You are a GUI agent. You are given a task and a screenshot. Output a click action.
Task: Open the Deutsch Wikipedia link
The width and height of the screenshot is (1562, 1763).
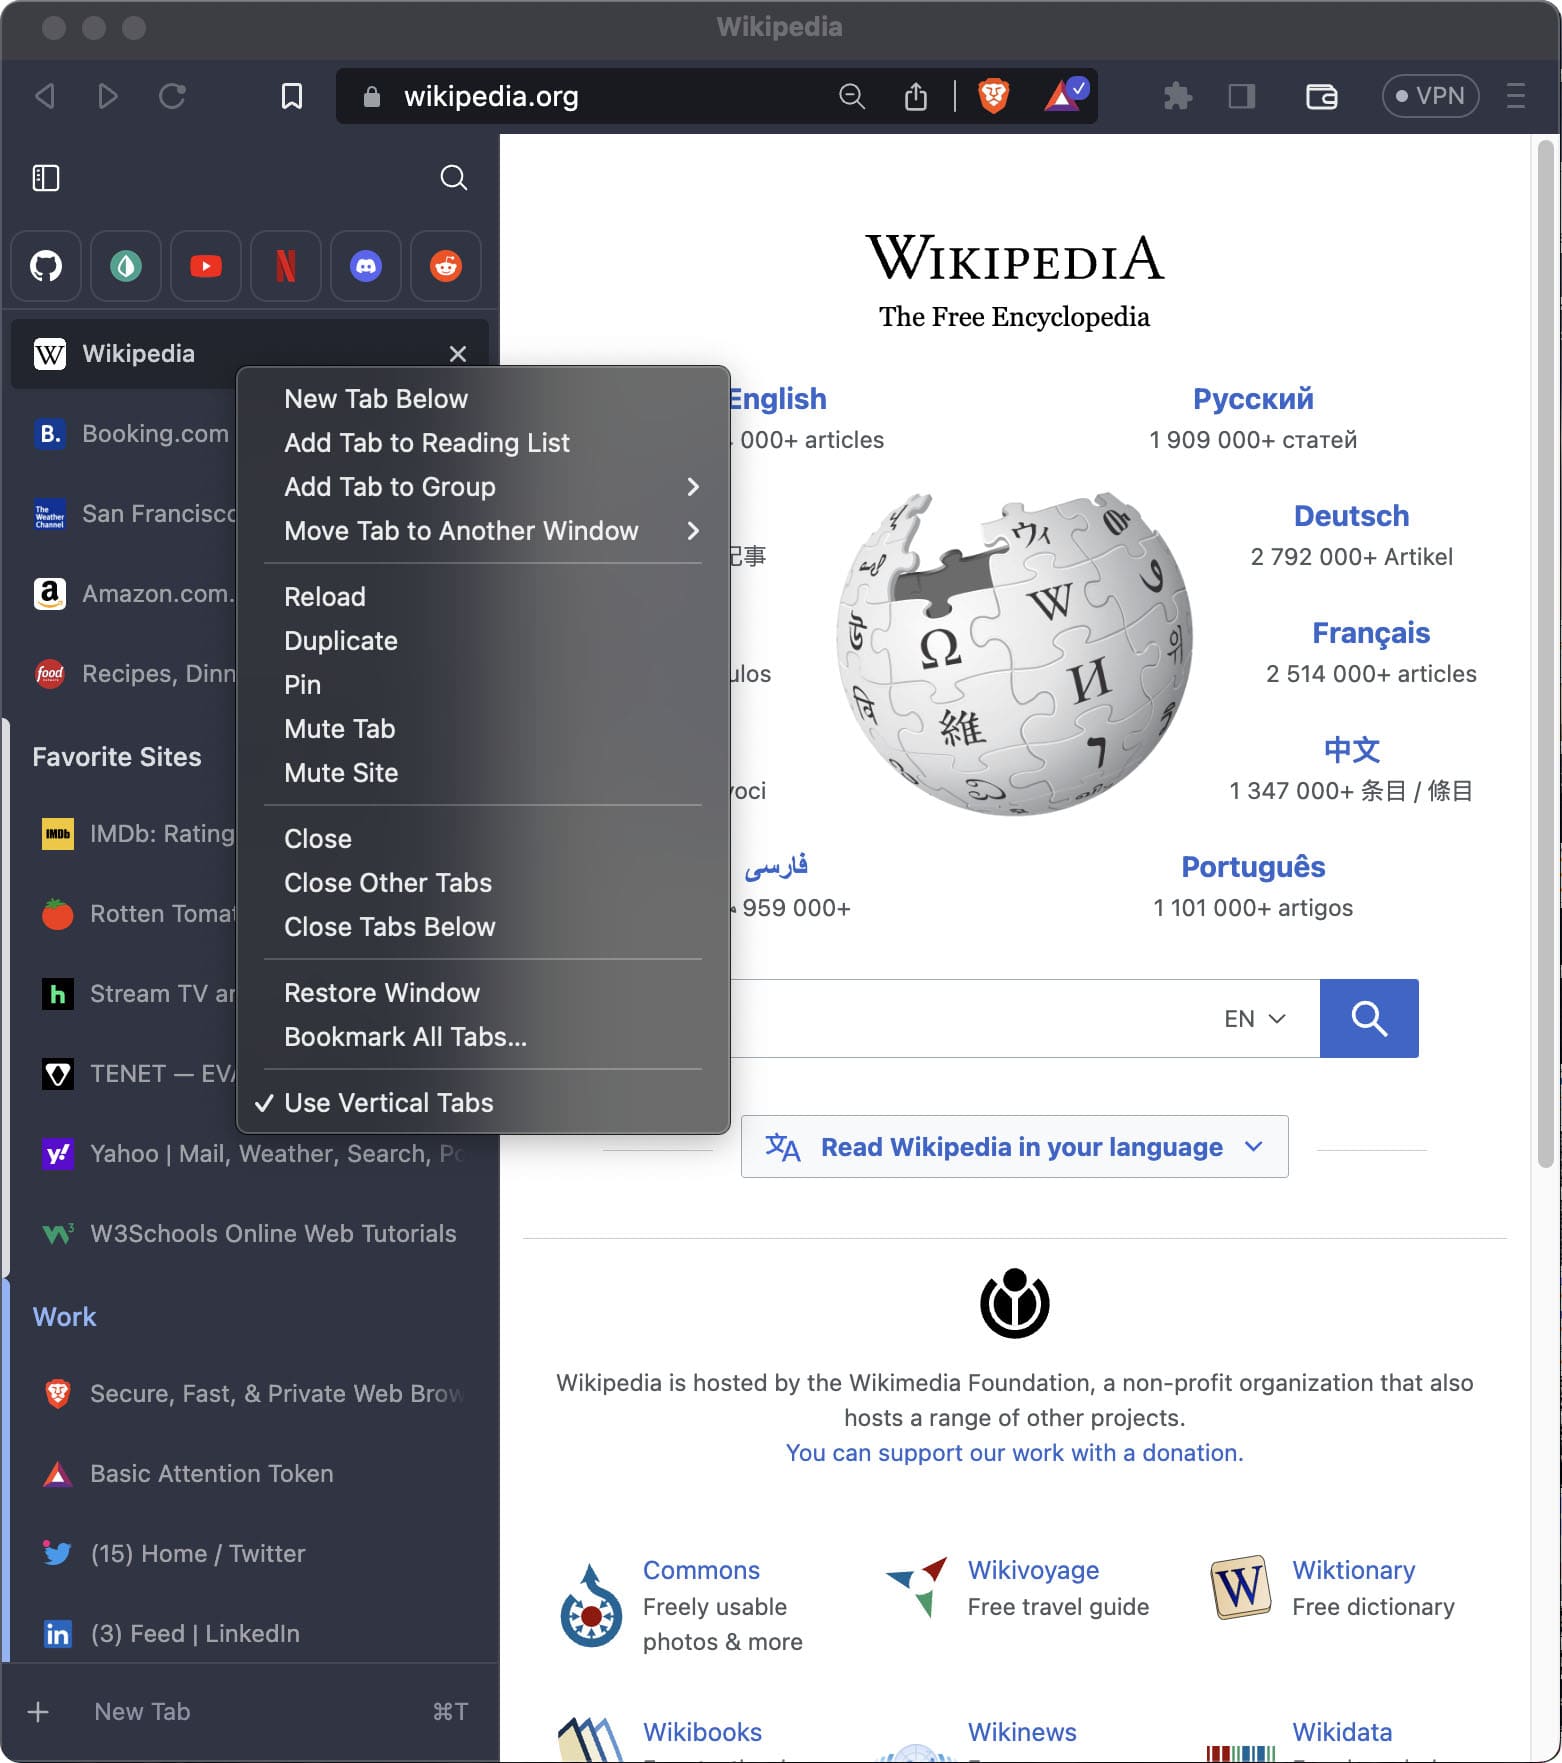pyautogui.click(x=1351, y=516)
